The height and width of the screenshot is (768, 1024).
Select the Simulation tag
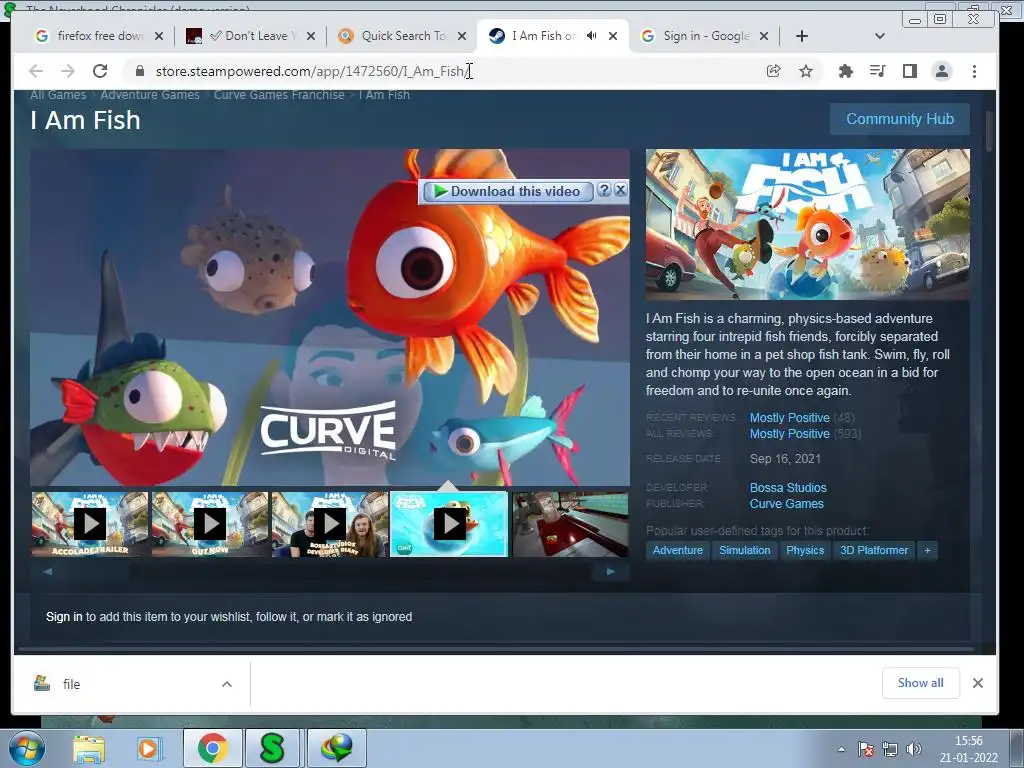tap(744, 551)
